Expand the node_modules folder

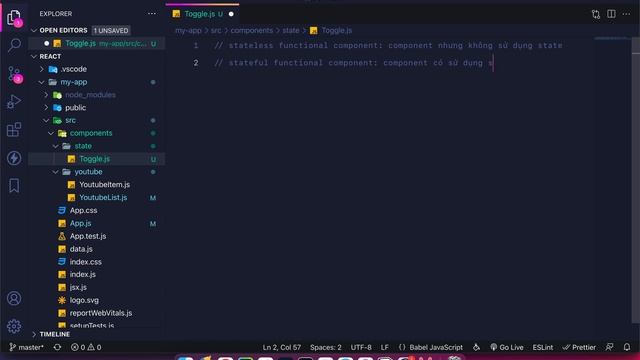[46, 95]
